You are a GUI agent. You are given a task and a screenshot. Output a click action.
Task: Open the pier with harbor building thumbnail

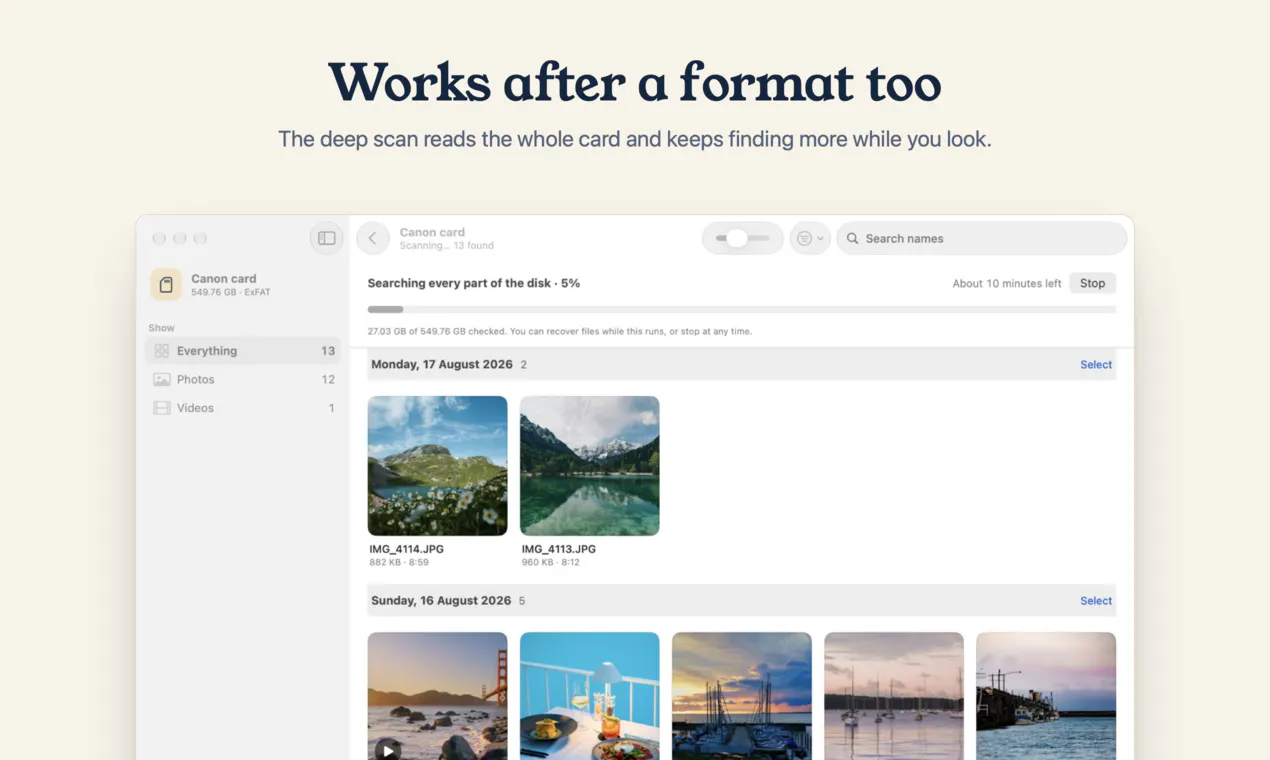[x=1046, y=696]
